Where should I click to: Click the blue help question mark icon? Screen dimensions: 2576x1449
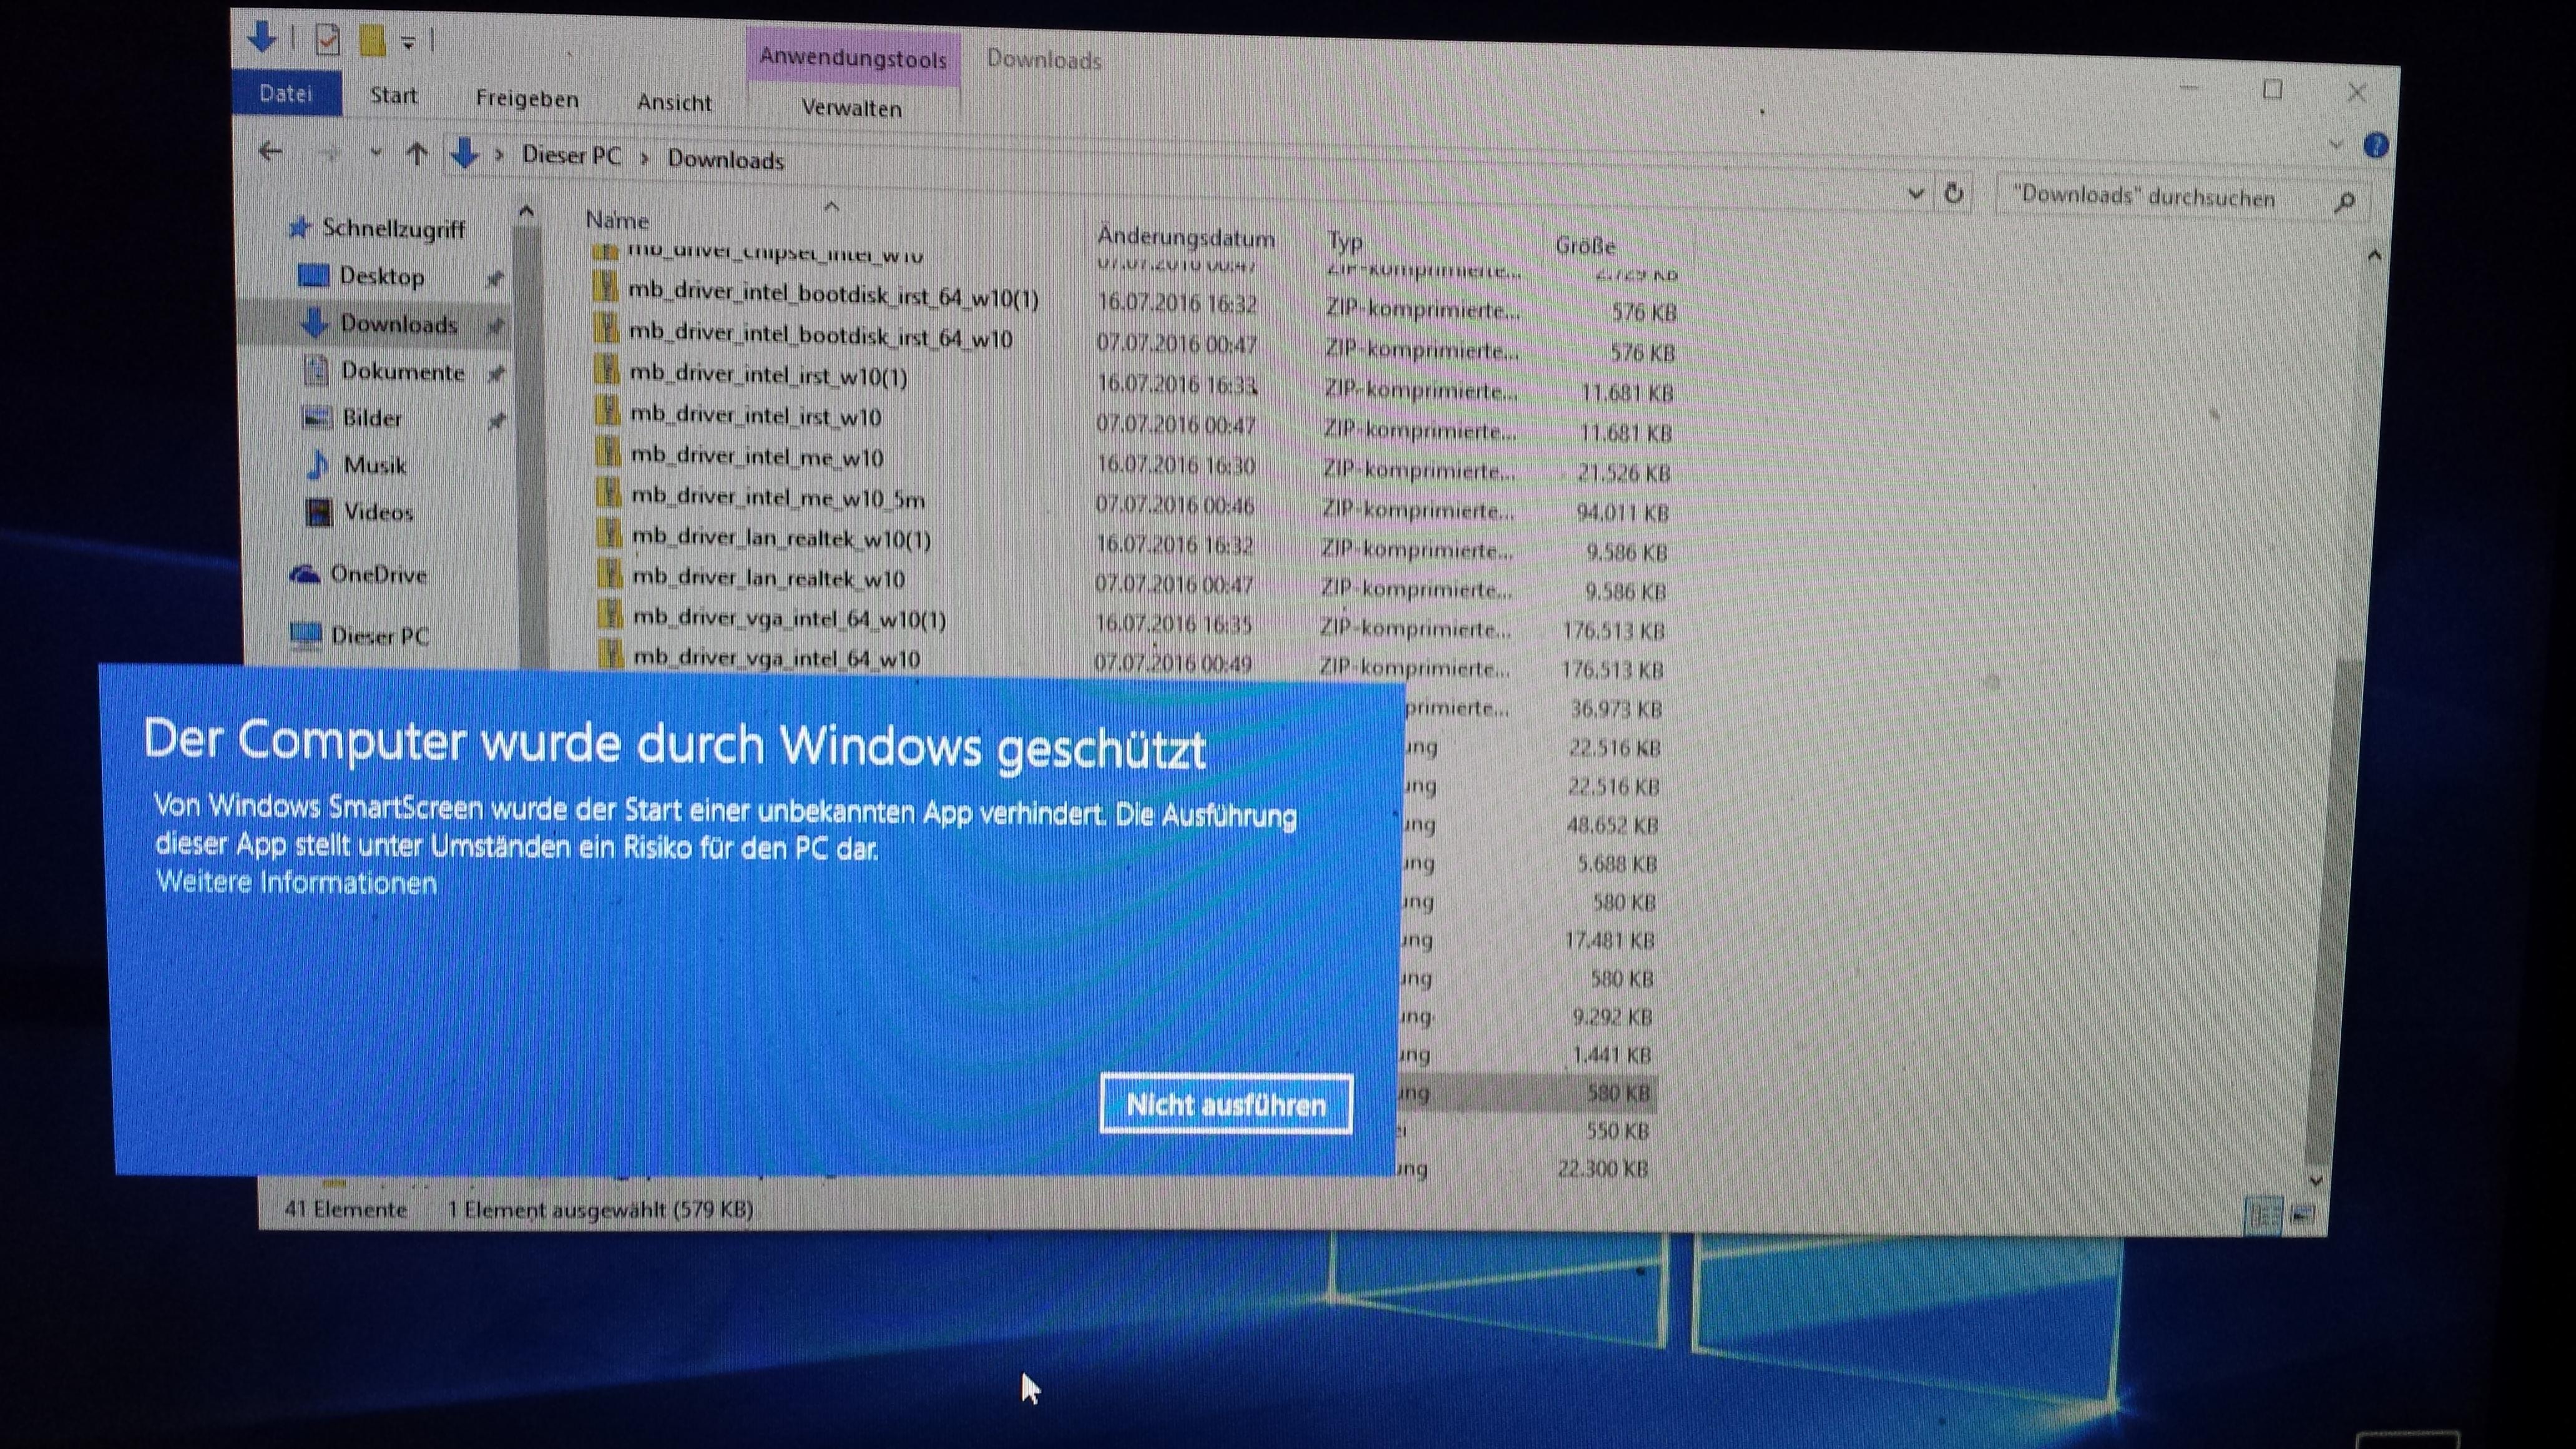(x=2376, y=146)
